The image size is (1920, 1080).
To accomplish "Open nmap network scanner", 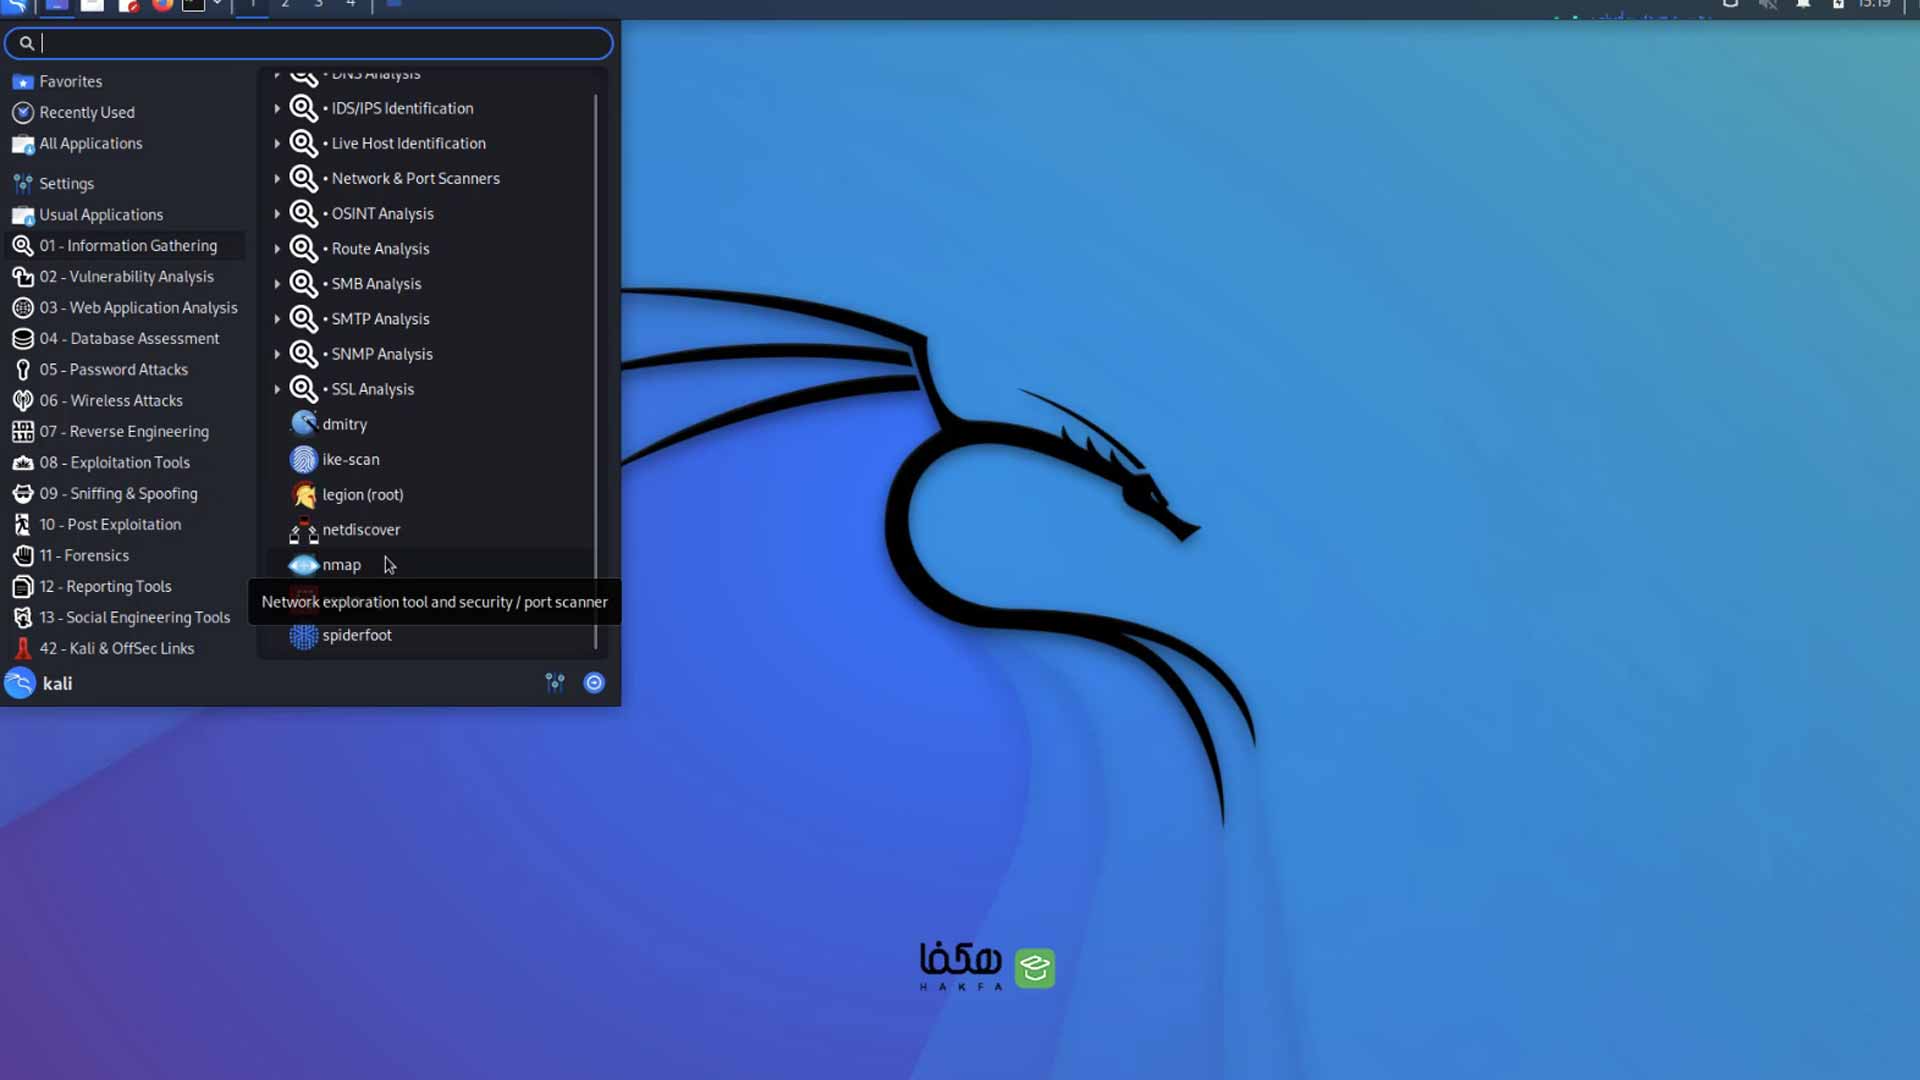I will pos(431,564).
